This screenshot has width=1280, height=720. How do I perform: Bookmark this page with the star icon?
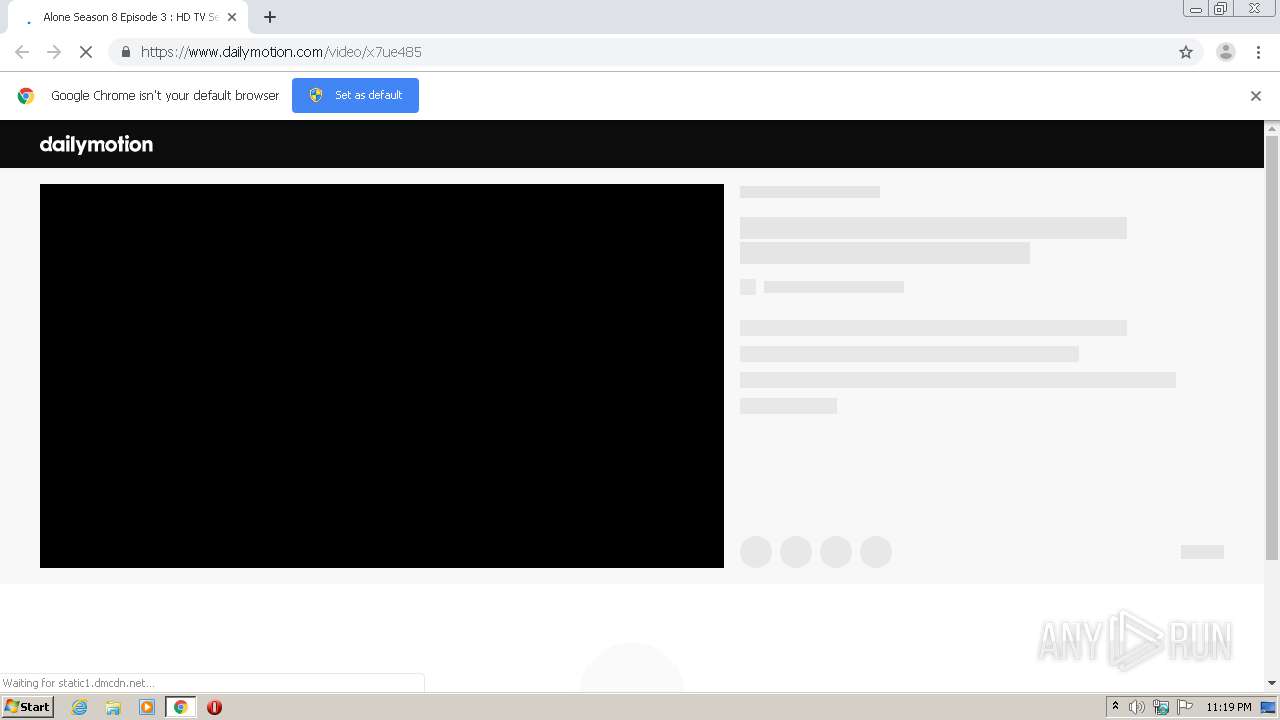click(1186, 52)
